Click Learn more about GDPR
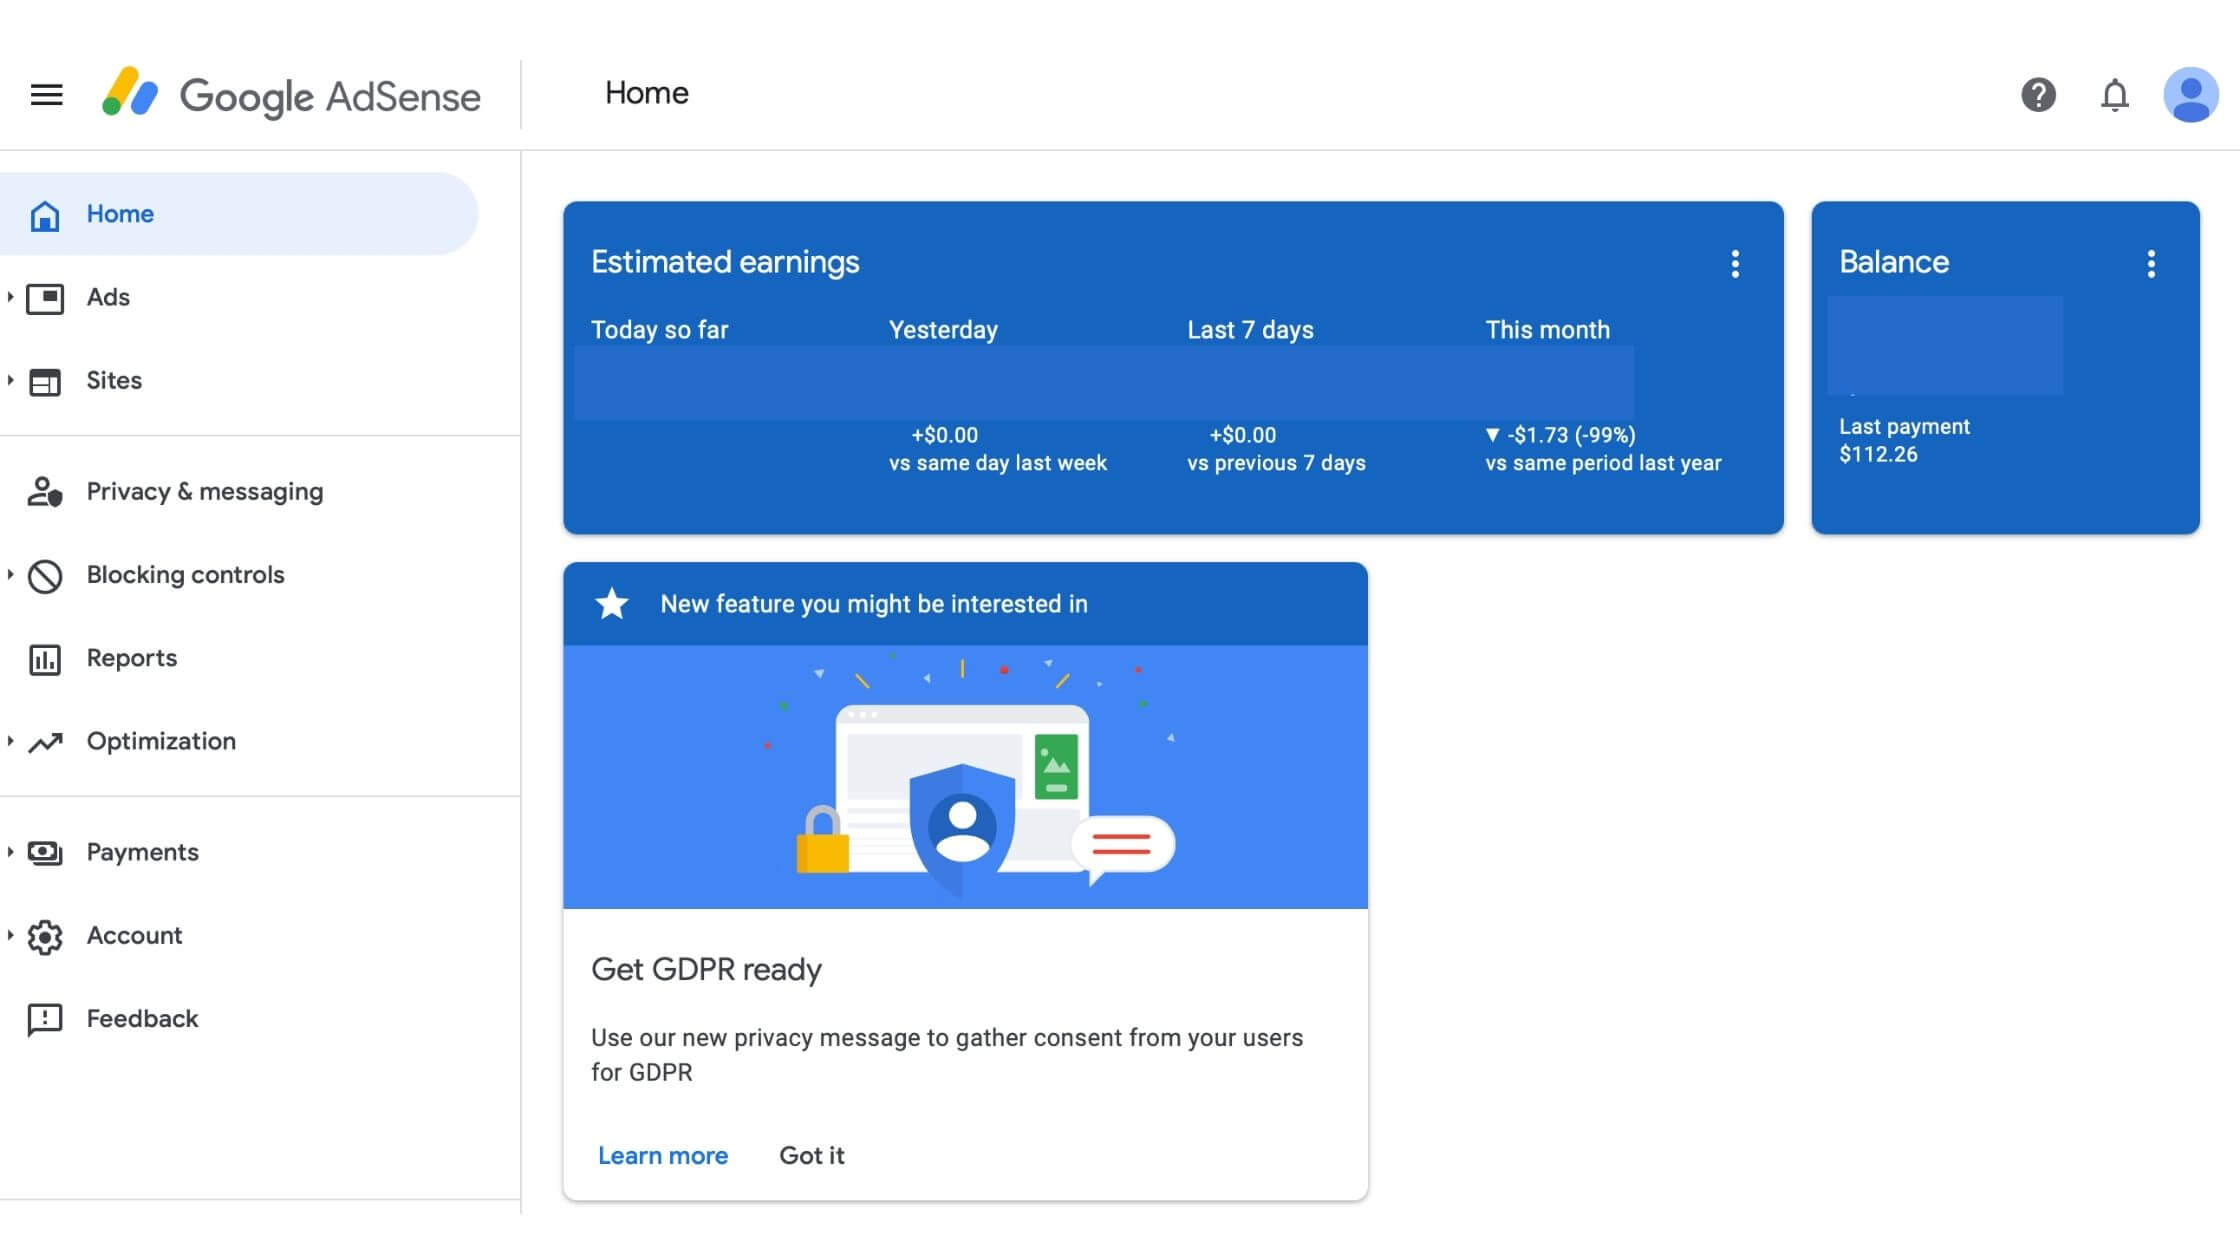Screen dimensions: 2240x1260 663,1154
